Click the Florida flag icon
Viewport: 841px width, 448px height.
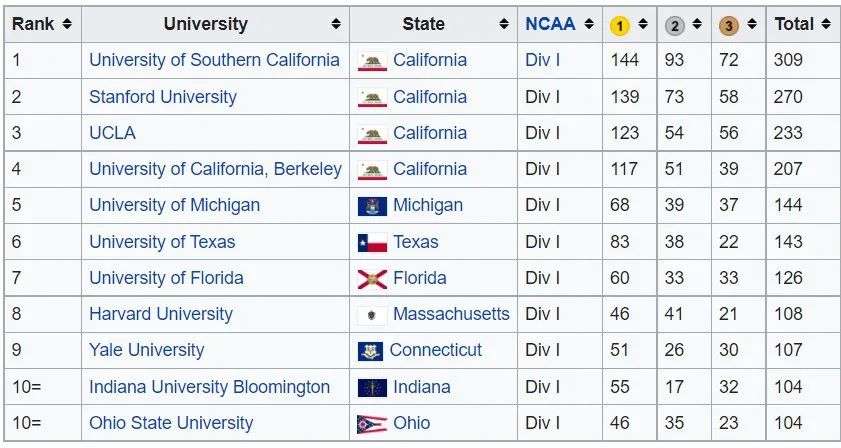(x=372, y=279)
